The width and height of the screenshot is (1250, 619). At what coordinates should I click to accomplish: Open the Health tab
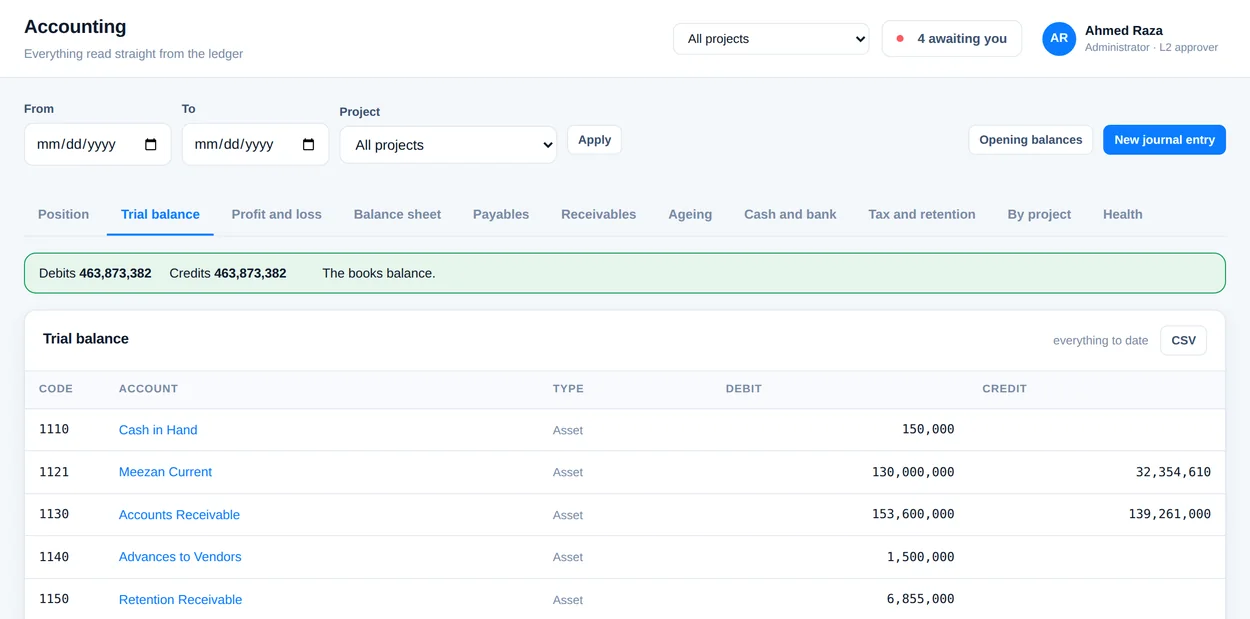[x=1123, y=214]
